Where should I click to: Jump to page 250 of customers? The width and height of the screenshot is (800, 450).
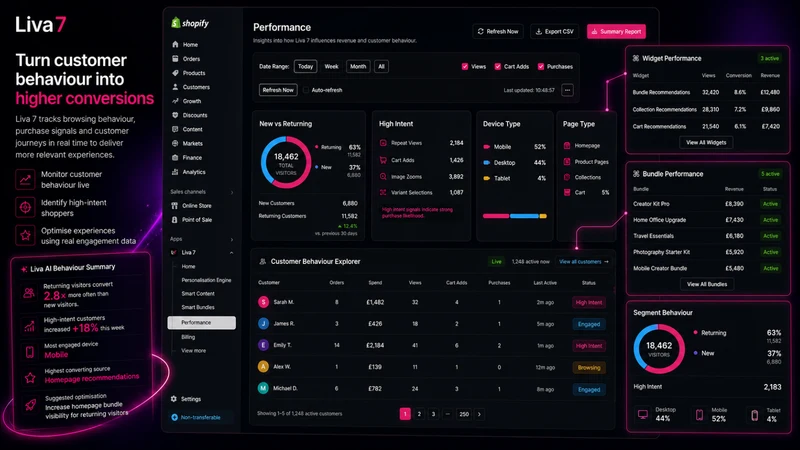(x=464, y=414)
